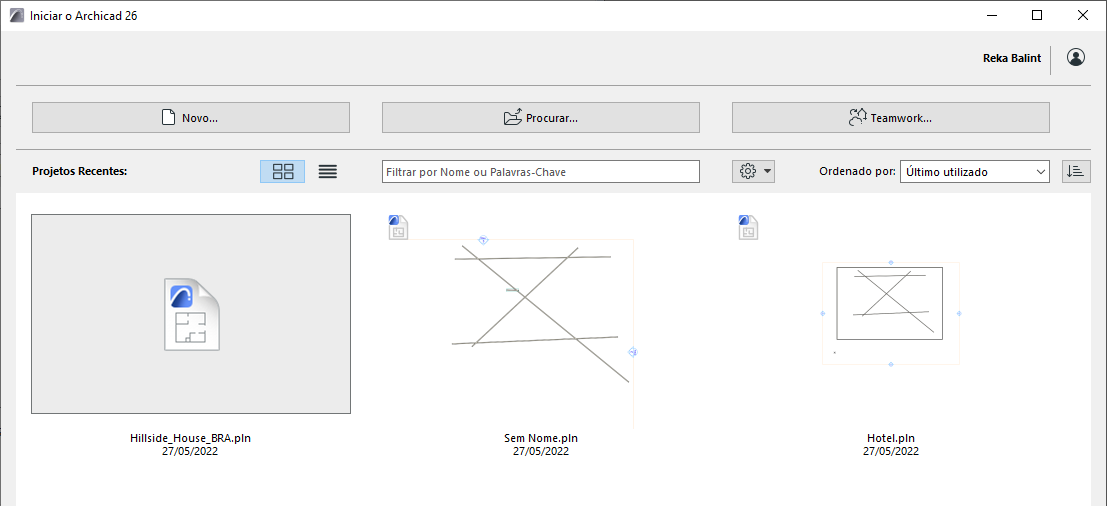The height and width of the screenshot is (506, 1107).
Task: Focus the Filtrar por Nome ou Palavras-Chave field
Action: click(x=541, y=171)
